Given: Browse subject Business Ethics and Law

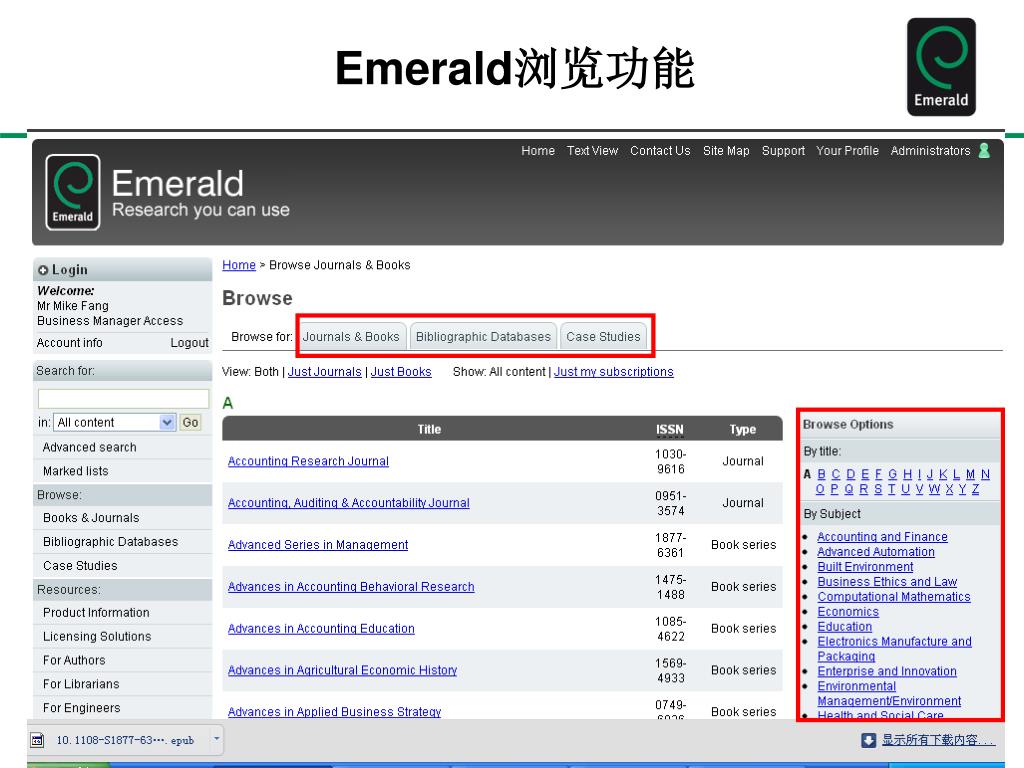Looking at the screenshot, I should coord(887,582).
